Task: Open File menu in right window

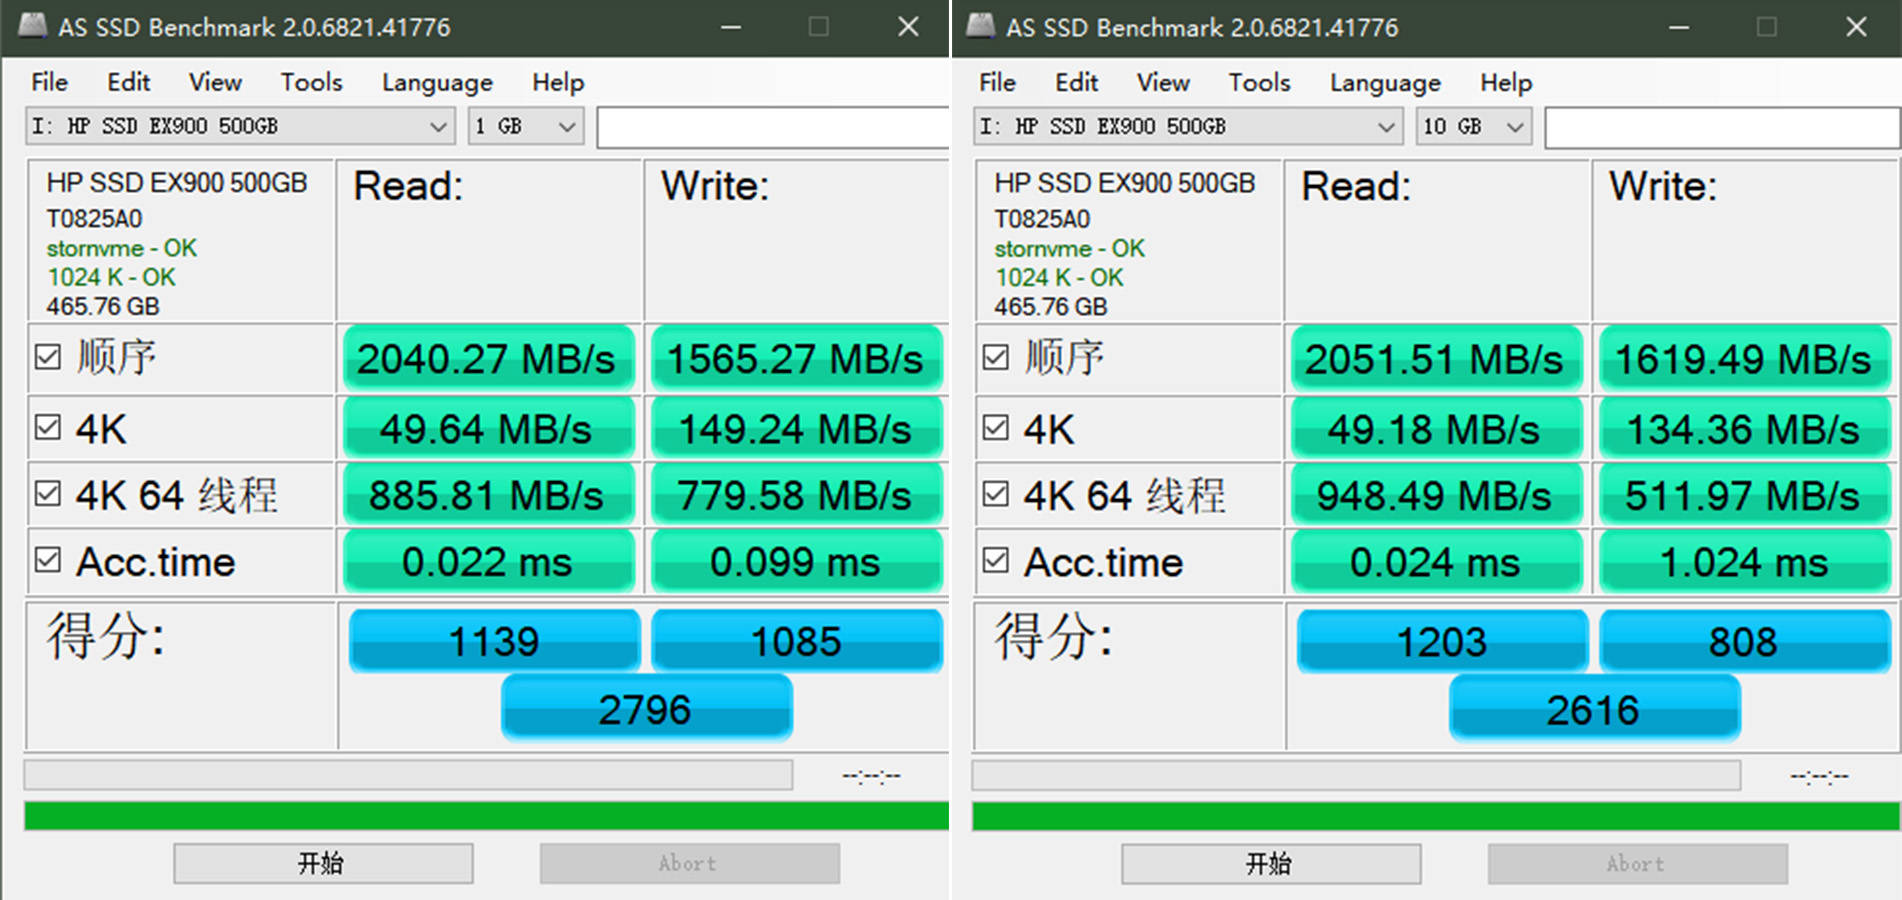Action: point(998,82)
